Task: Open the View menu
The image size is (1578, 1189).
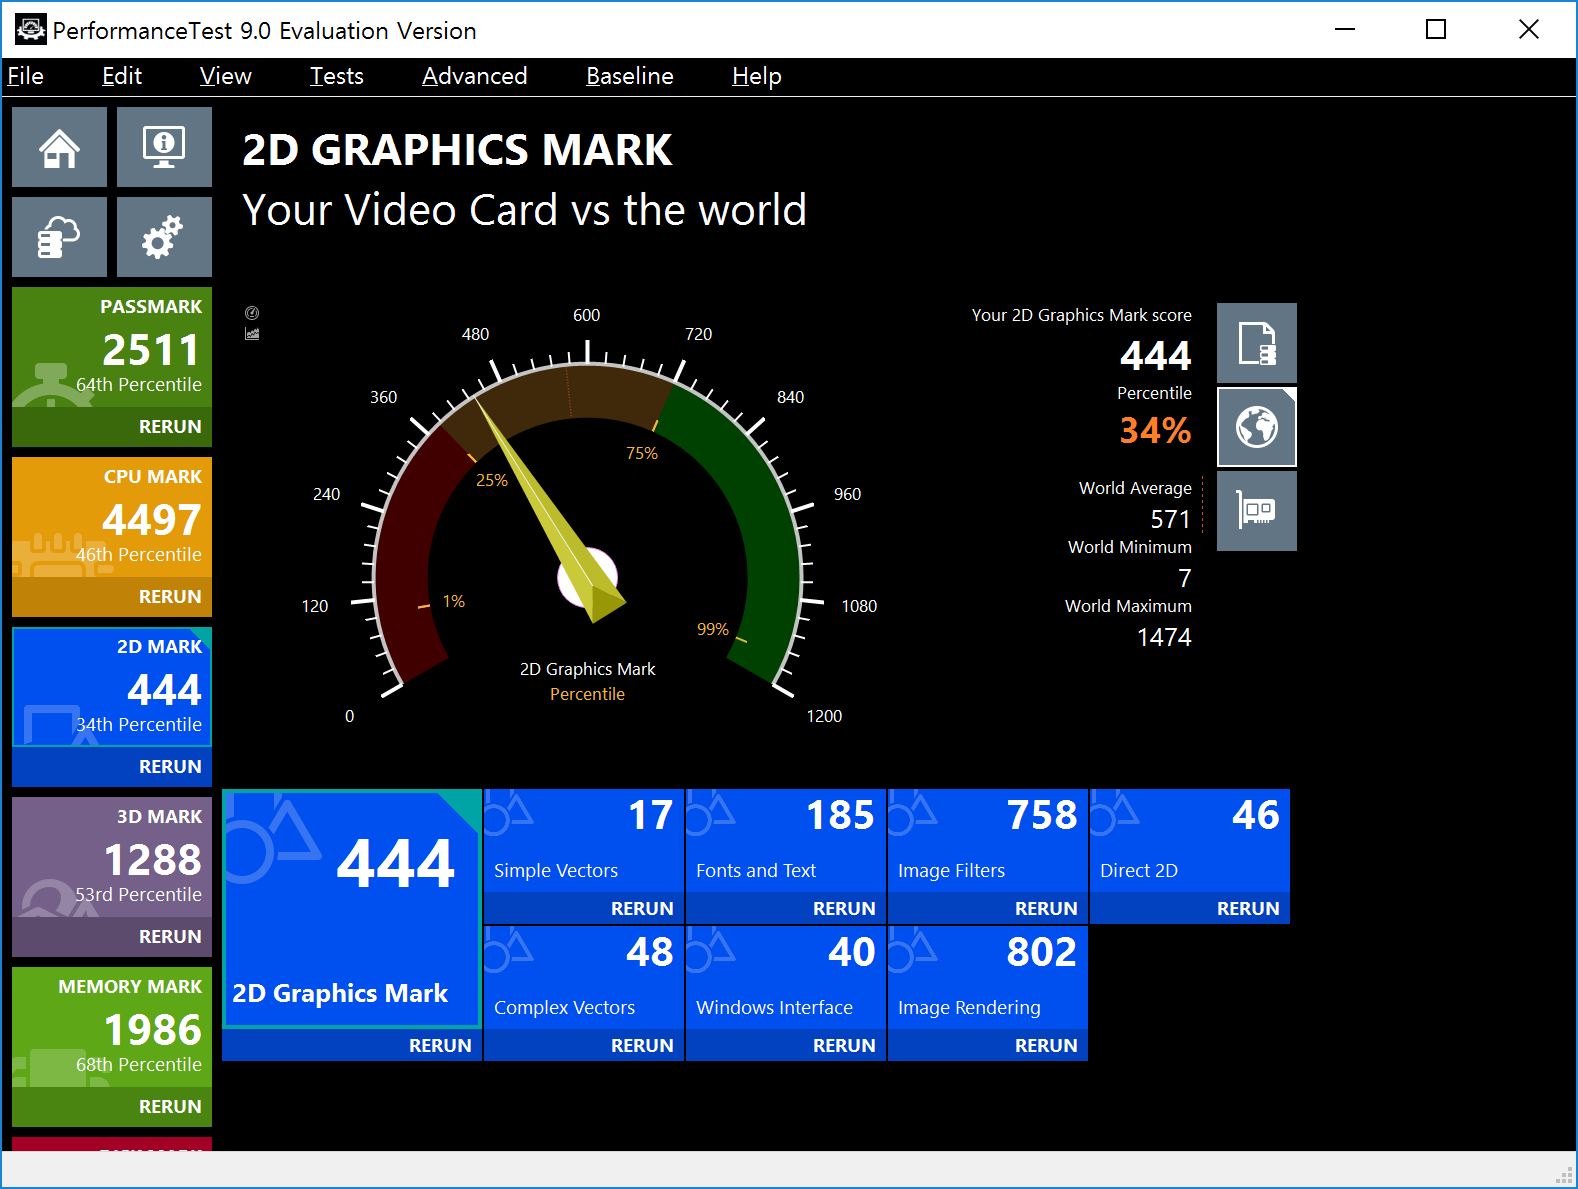Action: [225, 76]
